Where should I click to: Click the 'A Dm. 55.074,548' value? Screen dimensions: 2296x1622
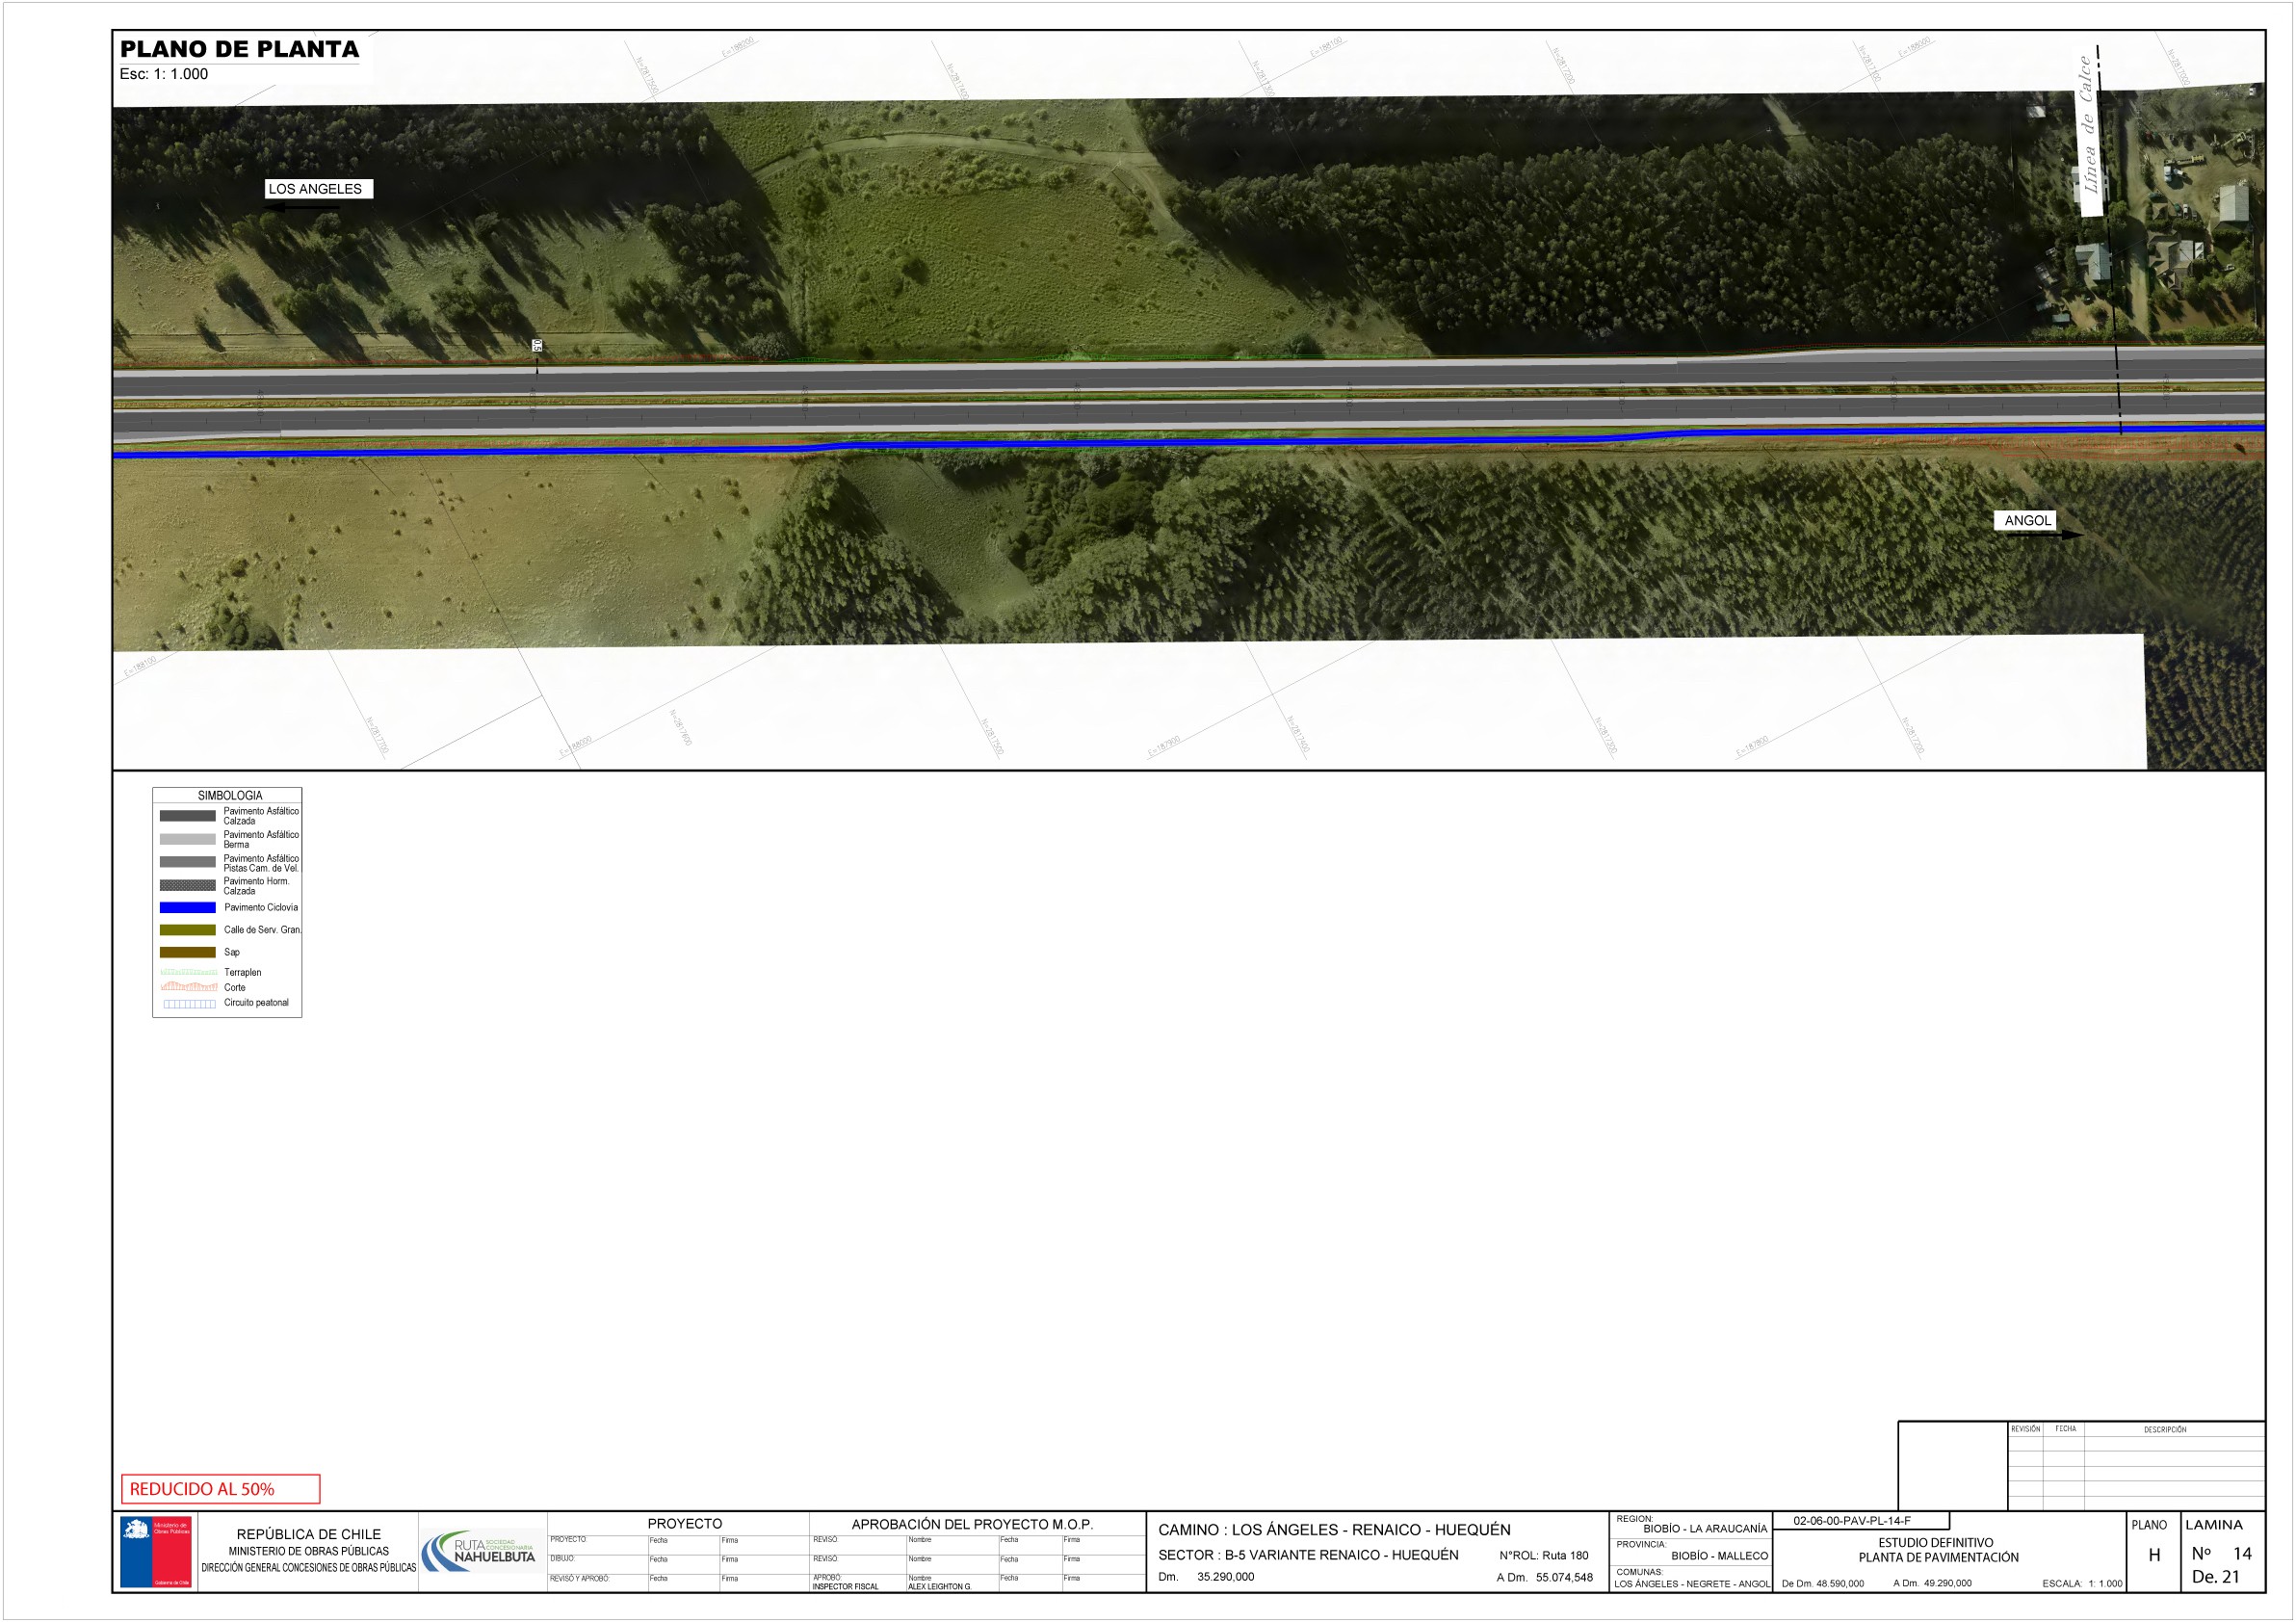[x=1545, y=1578]
